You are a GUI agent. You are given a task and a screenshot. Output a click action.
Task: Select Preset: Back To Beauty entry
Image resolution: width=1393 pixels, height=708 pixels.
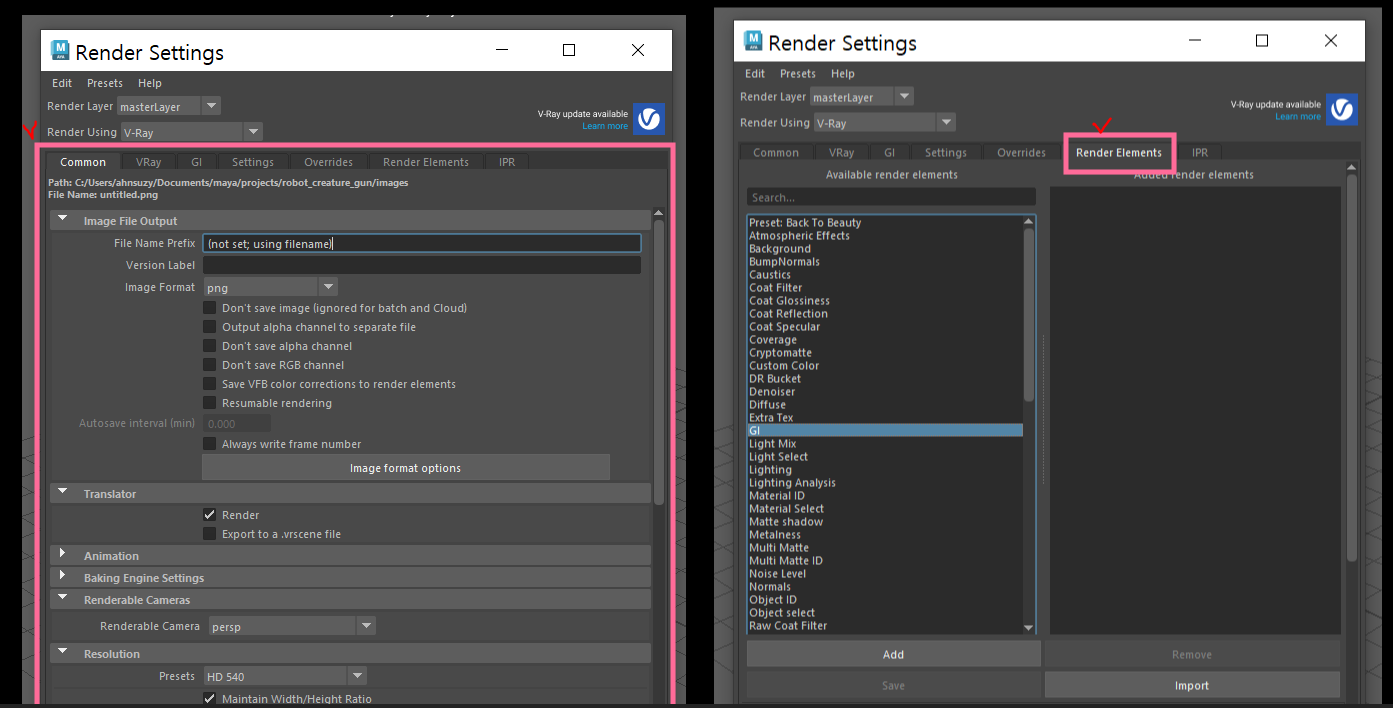[805, 223]
